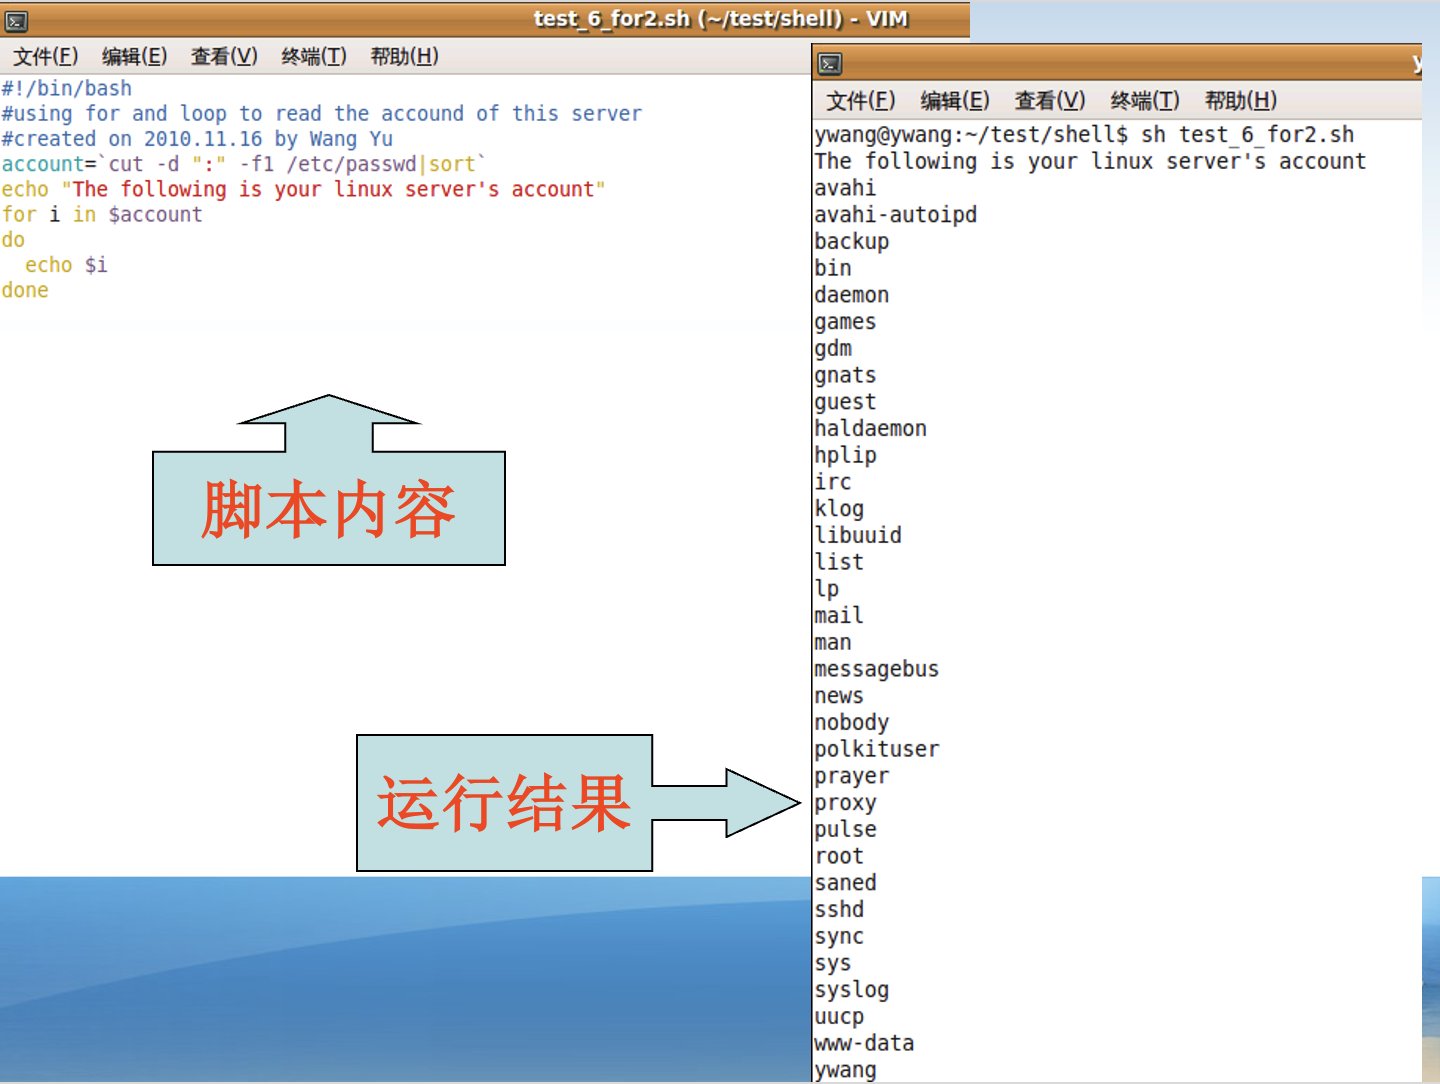Click the 'pulse' output line
Image resolution: width=1440 pixels, height=1084 pixels.
click(845, 829)
